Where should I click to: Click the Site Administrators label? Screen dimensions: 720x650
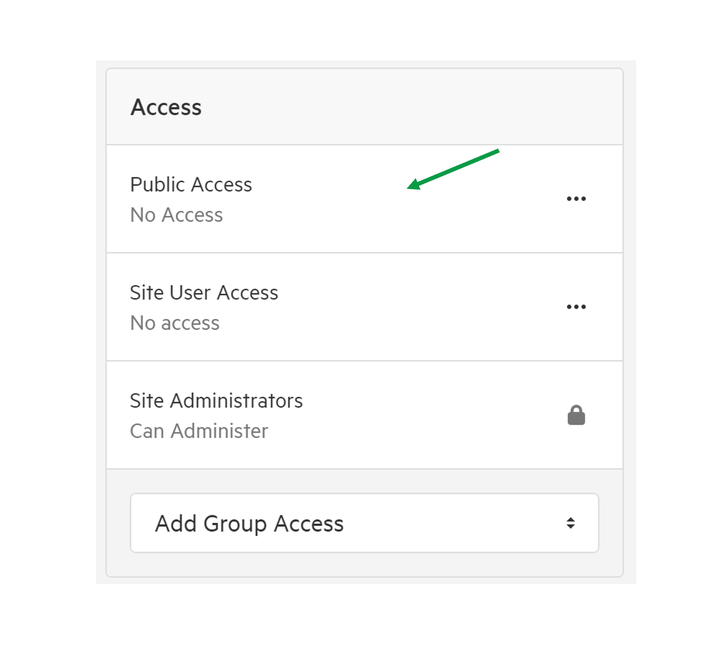pos(216,401)
